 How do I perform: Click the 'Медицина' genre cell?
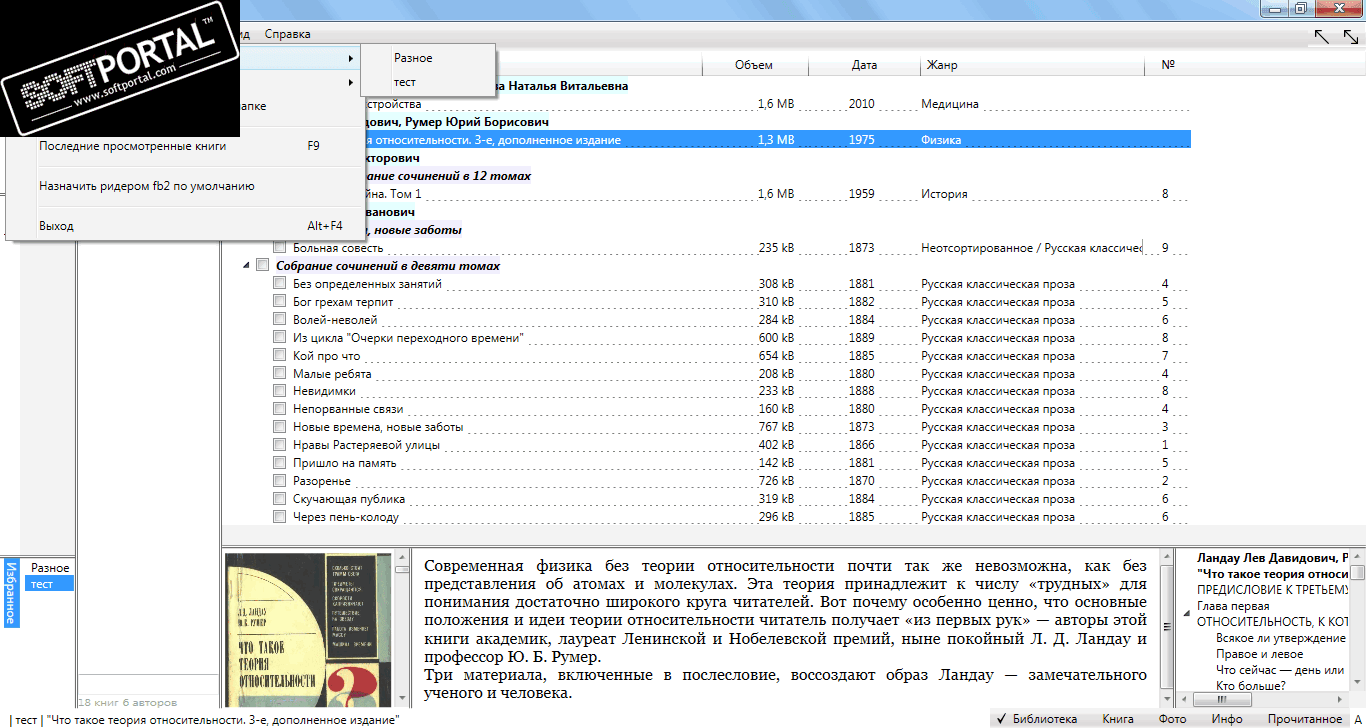point(950,104)
